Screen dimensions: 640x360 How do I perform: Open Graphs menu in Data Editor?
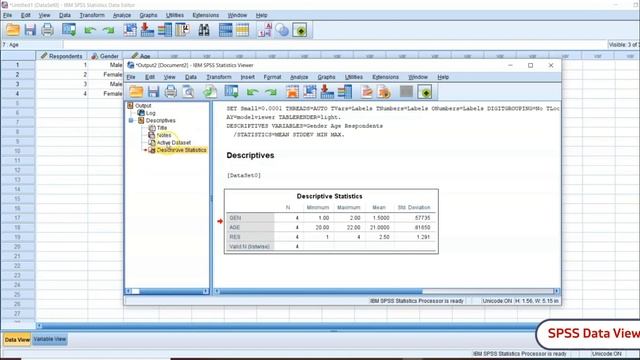pos(148,15)
